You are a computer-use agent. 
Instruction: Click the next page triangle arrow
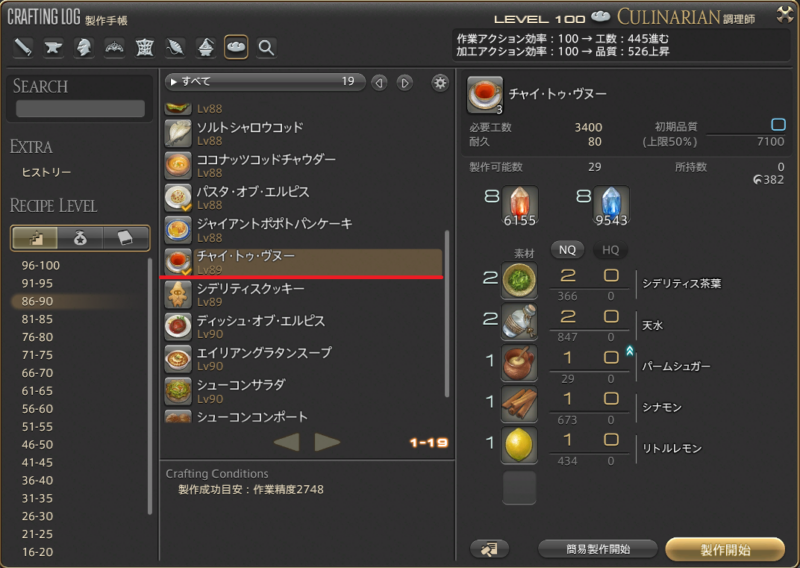tap(328, 442)
